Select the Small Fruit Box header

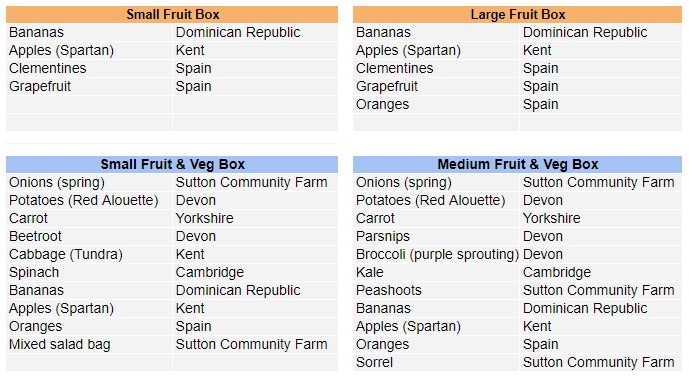172,14
